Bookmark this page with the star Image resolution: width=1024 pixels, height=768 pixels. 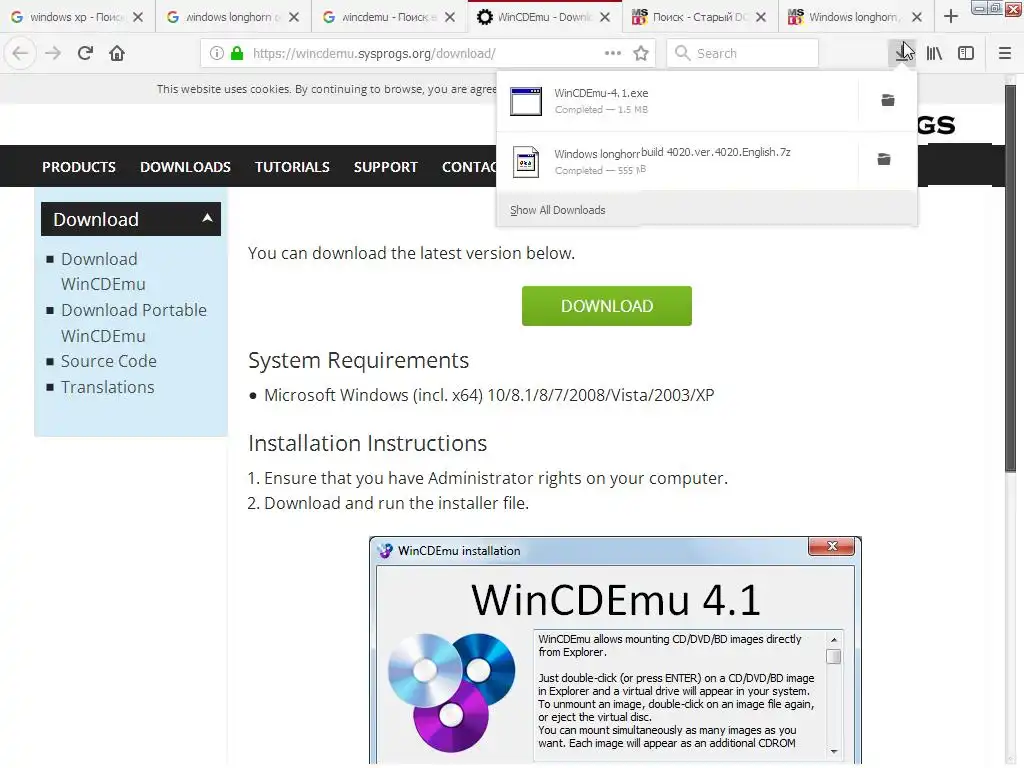tap(641, 53)
